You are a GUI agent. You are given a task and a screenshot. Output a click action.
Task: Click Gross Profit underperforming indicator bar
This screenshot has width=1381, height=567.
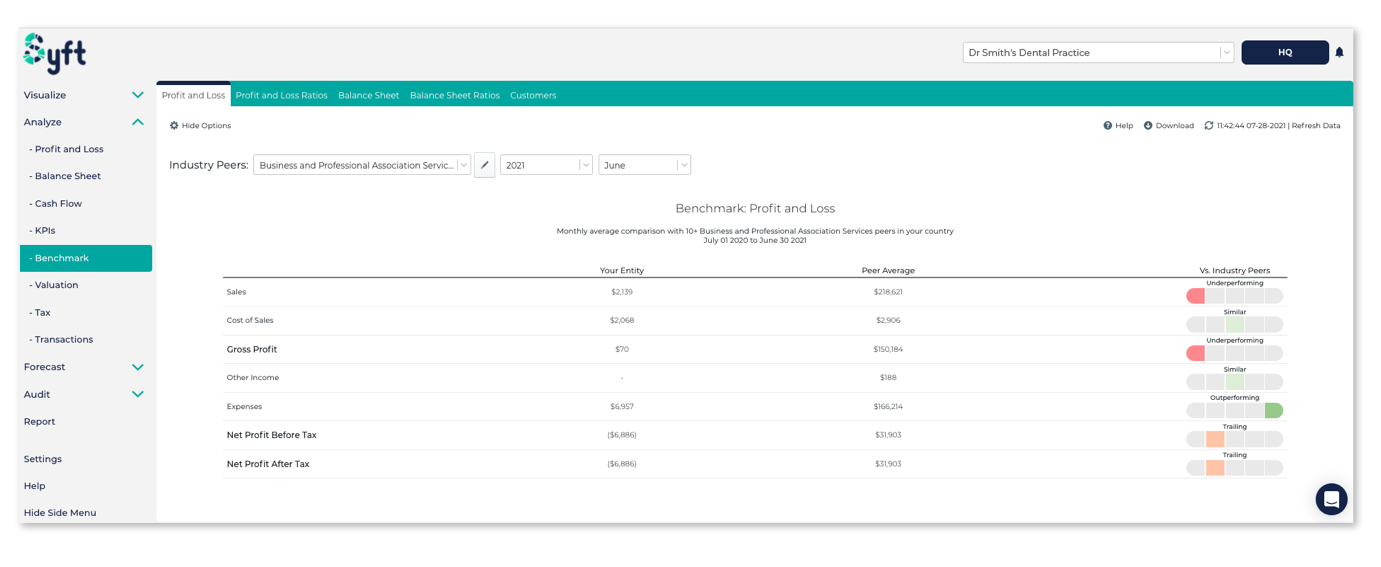point(1235,353)
